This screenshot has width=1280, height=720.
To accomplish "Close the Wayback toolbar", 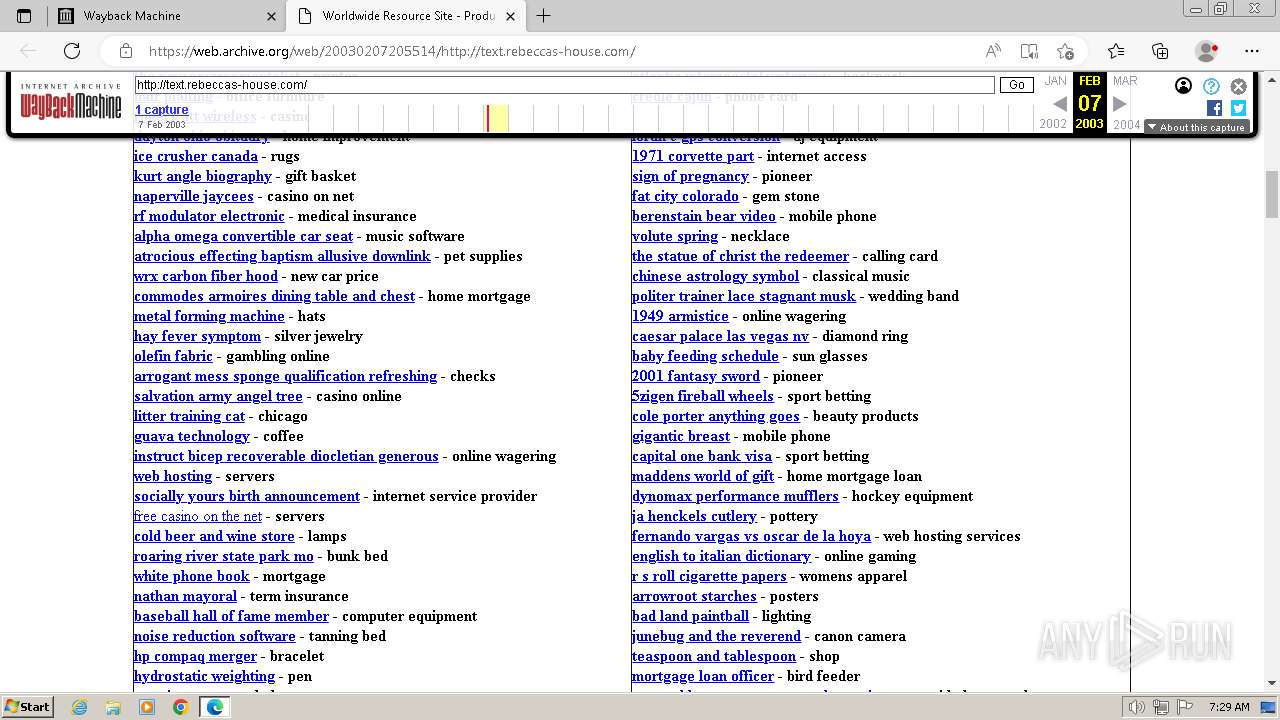I will click(1239, 86).
